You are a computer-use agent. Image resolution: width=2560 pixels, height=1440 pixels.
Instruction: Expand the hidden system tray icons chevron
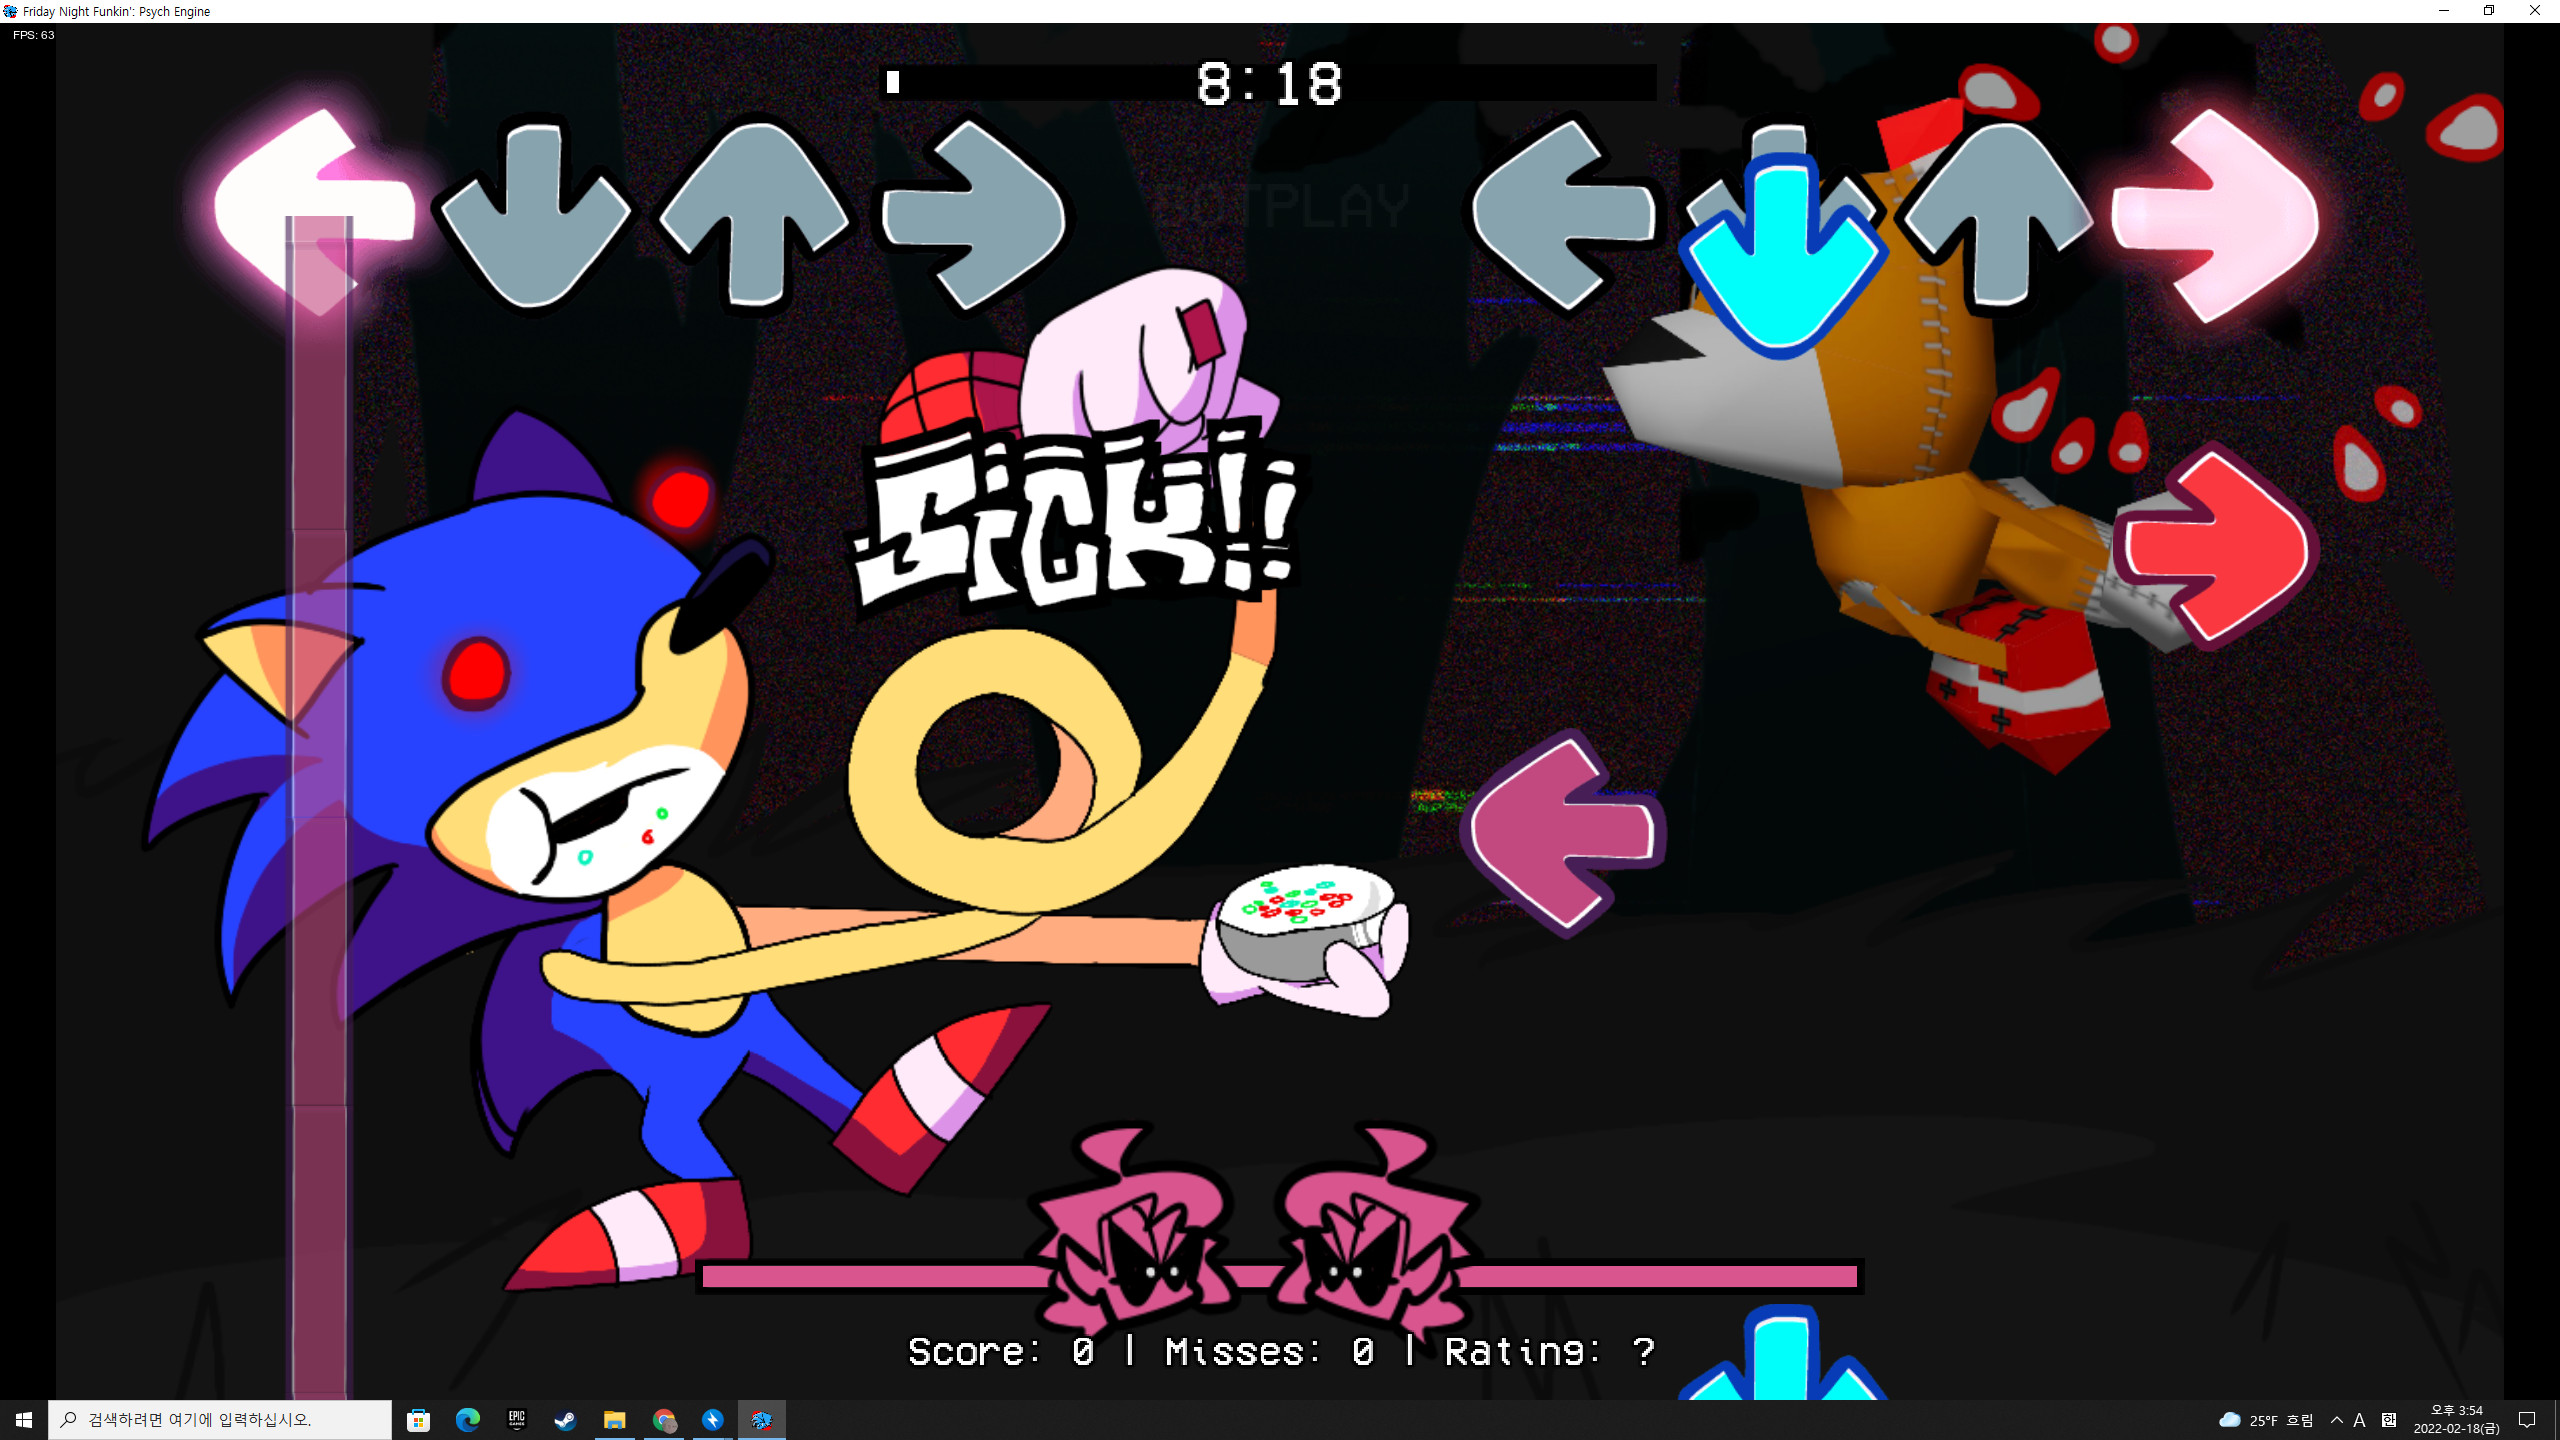(x=2337, y=1420)
